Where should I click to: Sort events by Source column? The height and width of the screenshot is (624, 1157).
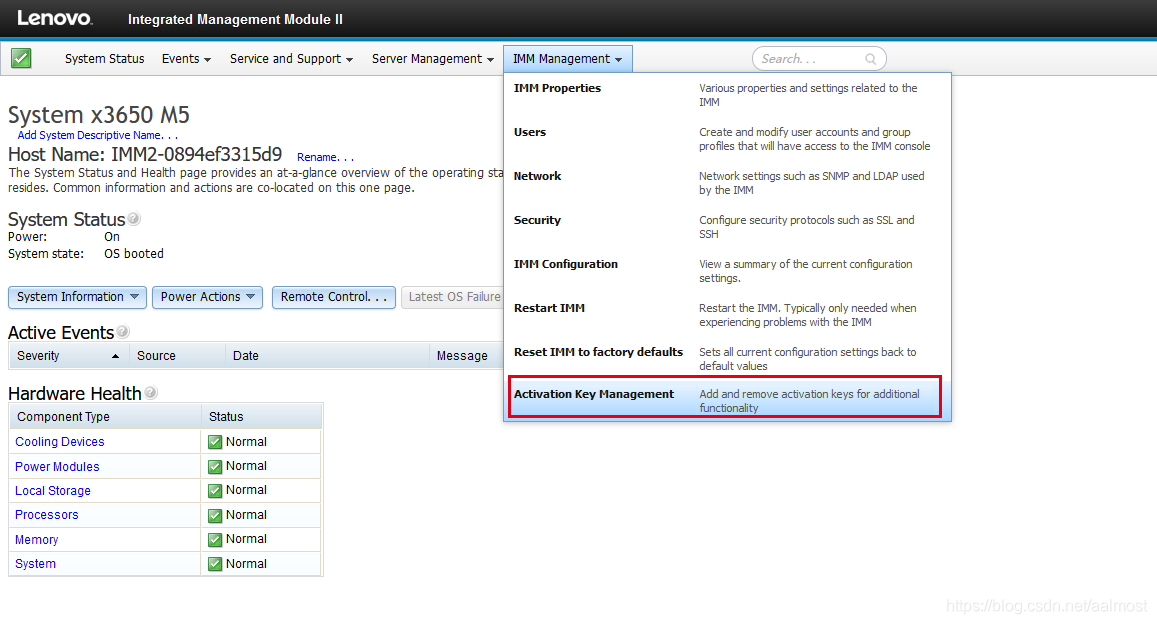point(177,356)
